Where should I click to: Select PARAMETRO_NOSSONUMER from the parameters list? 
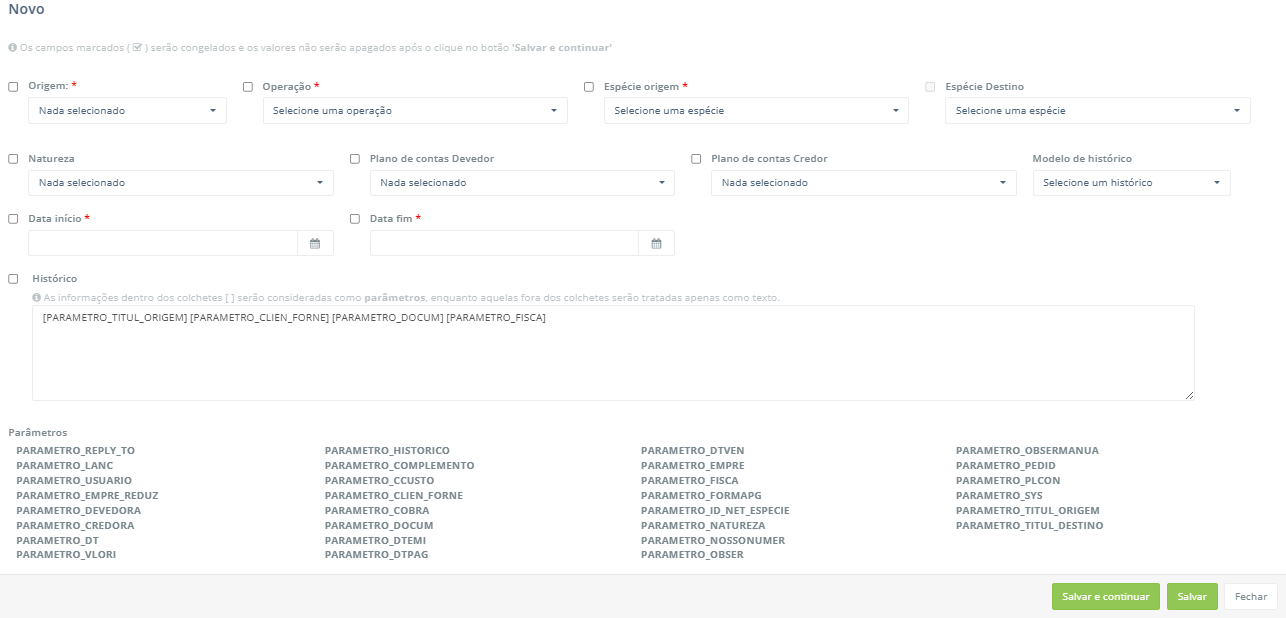pos(712,540)
